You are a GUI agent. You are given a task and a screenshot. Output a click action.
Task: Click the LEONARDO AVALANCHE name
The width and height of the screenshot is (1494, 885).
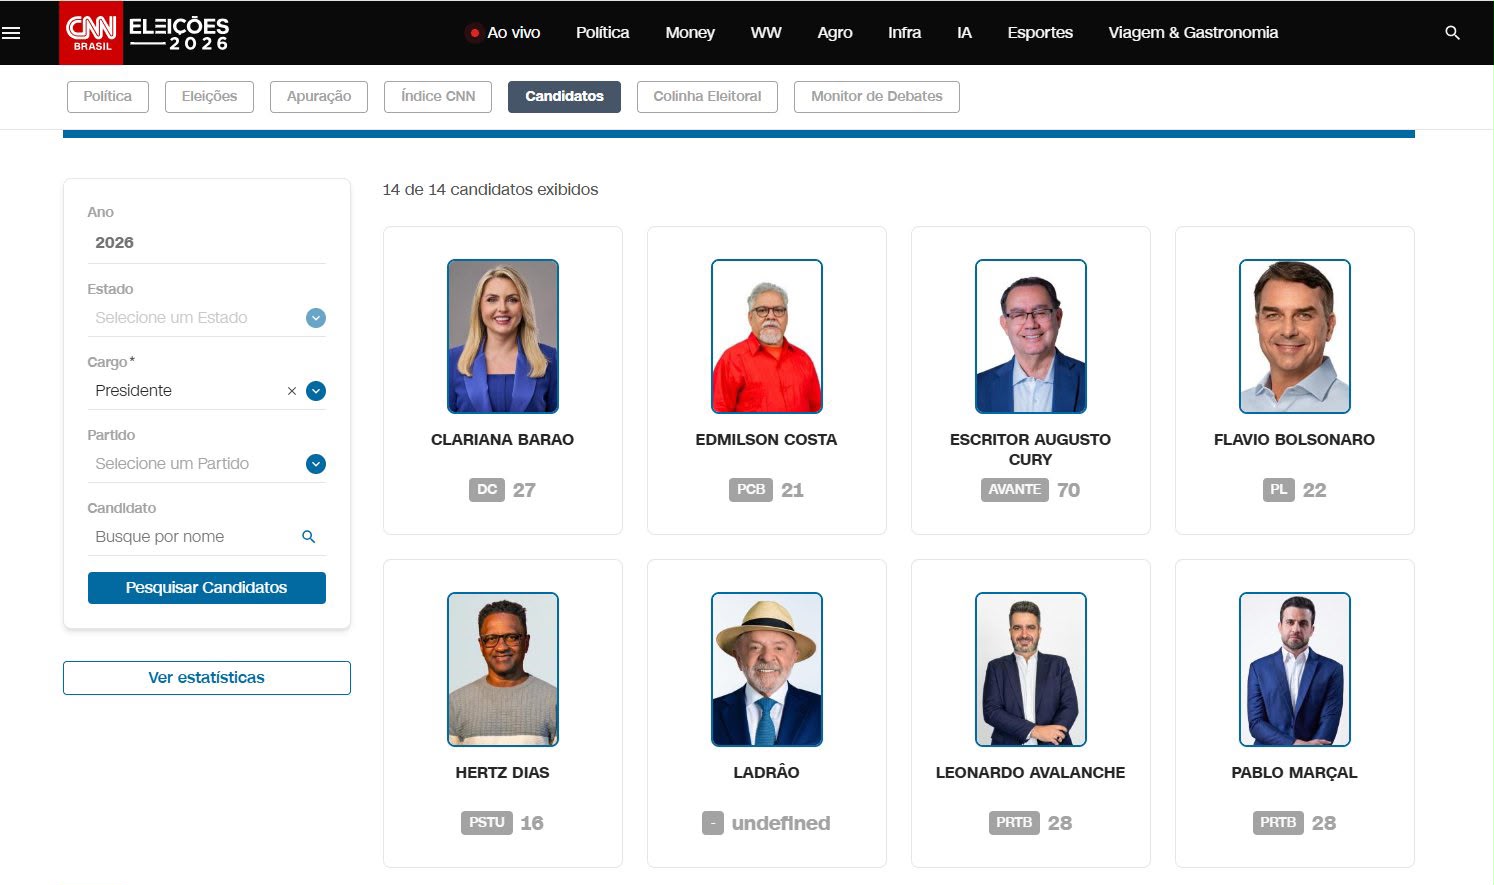click(x=1030, y=773)
